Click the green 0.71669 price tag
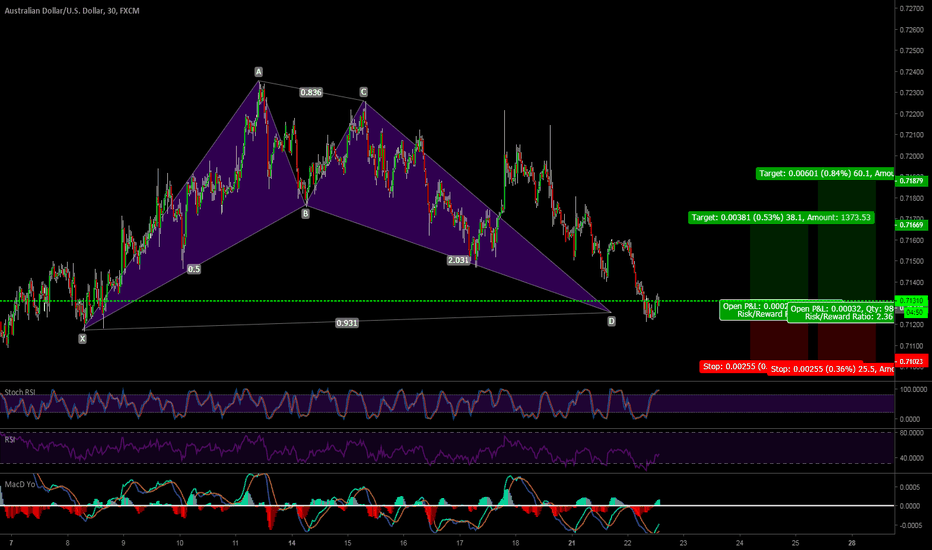932x550 pixels. (x=911, y=225)
